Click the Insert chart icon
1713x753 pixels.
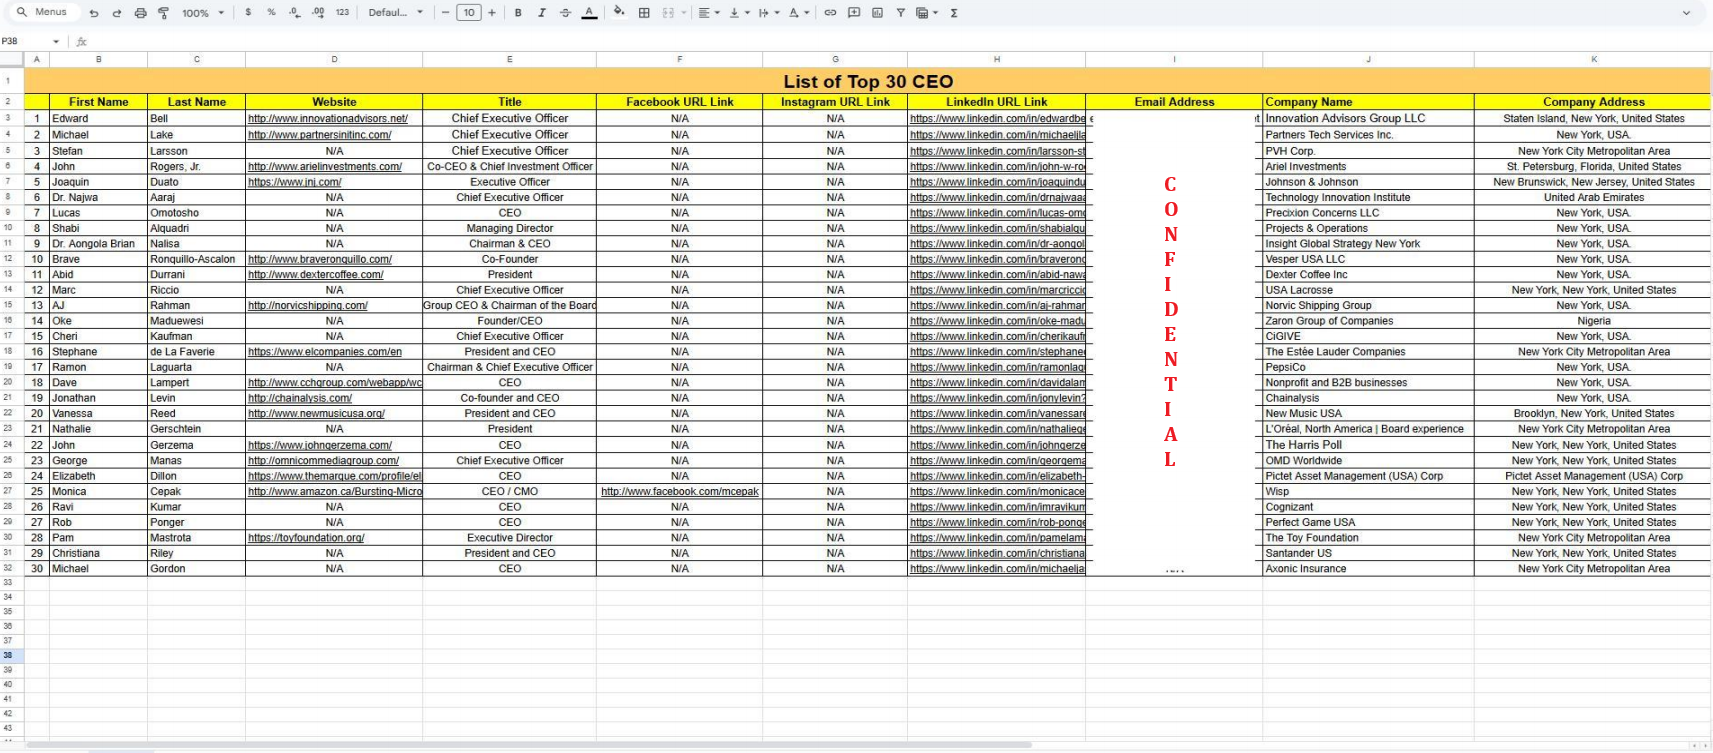(x=877, y=13)
